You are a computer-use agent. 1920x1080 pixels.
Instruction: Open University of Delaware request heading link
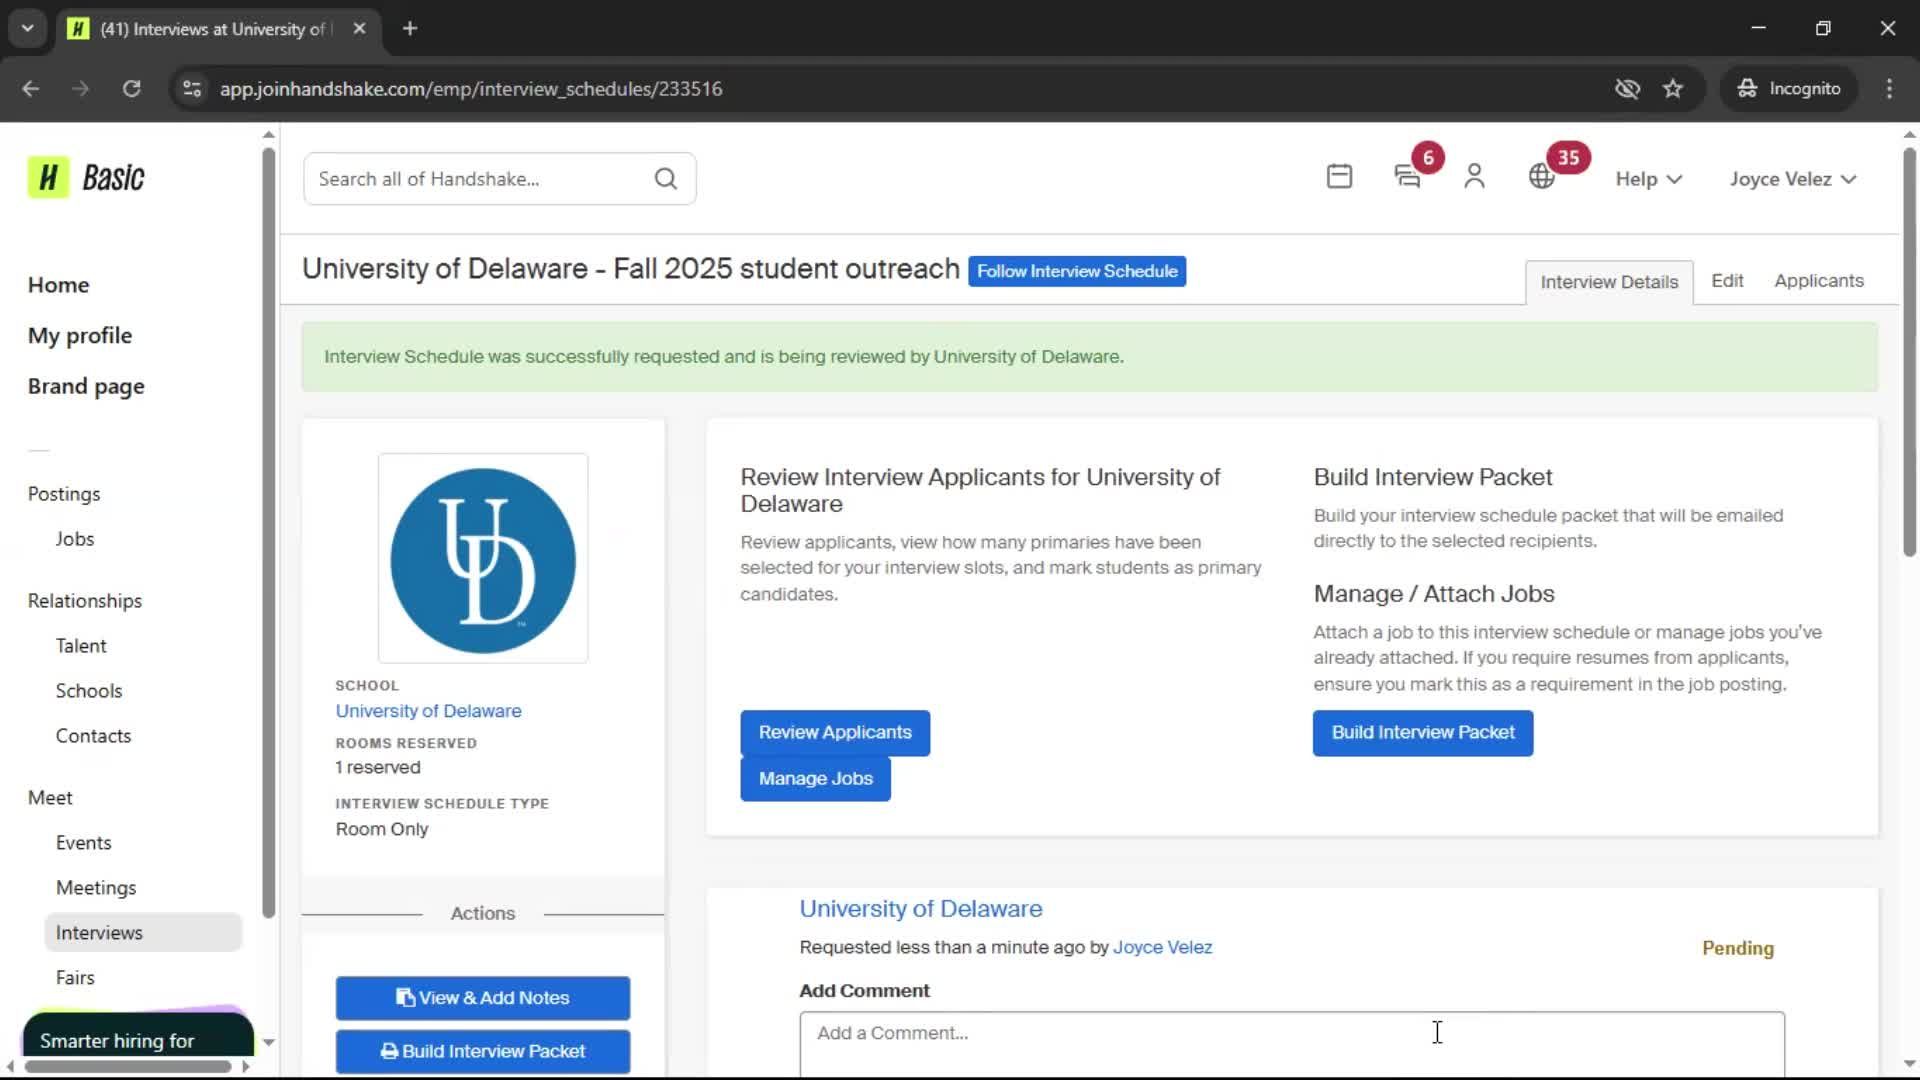[x=920, y=909]
